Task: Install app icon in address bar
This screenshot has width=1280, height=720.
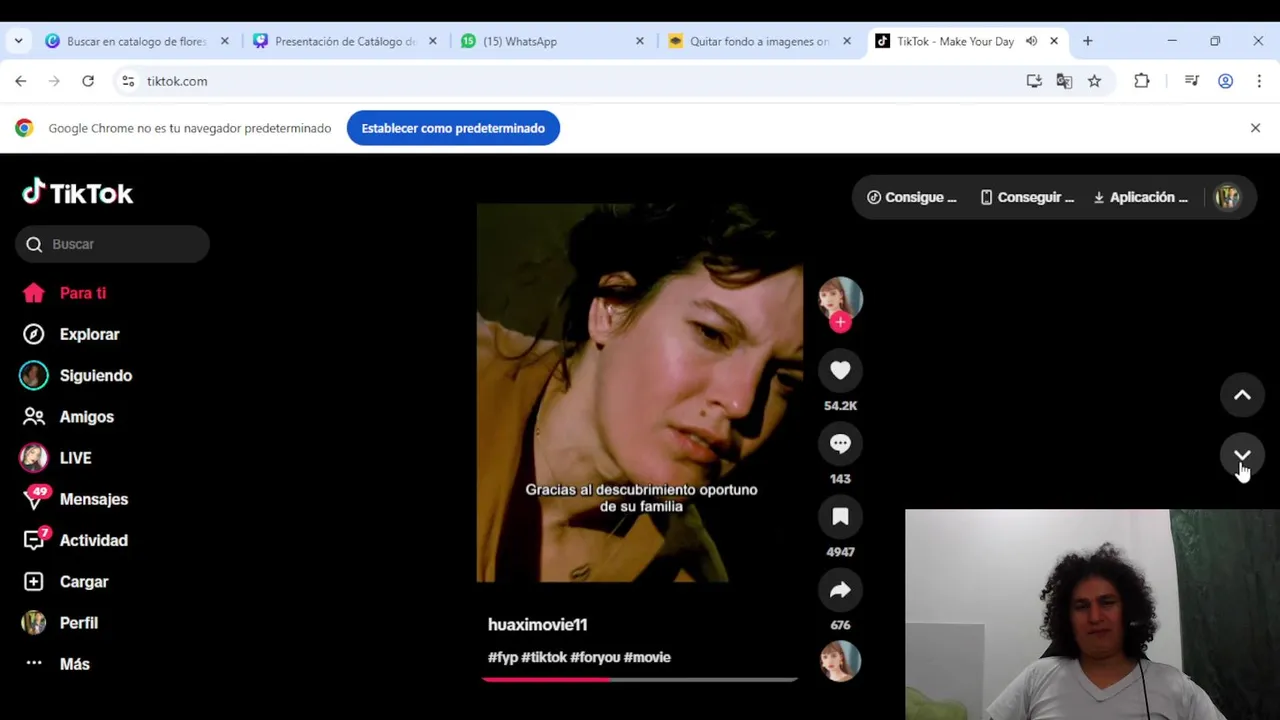Action: pyautogui.click(x=1034, y=81)
